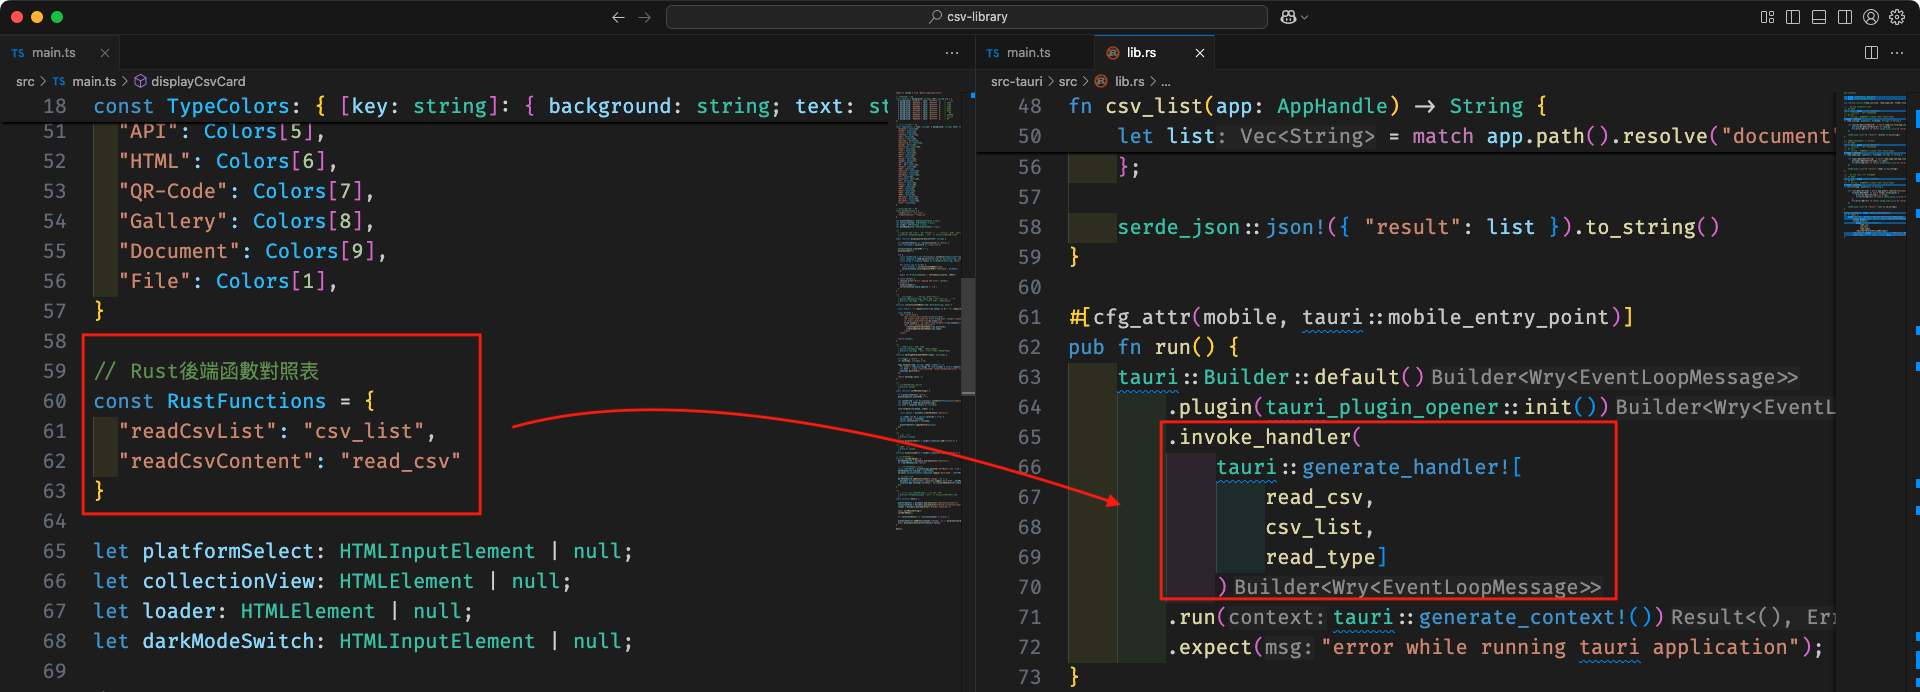Click line number 62 in lib.rs gutter
Screen dimensions: 1920x692
pyautogui.click(x=1029, y=347)
